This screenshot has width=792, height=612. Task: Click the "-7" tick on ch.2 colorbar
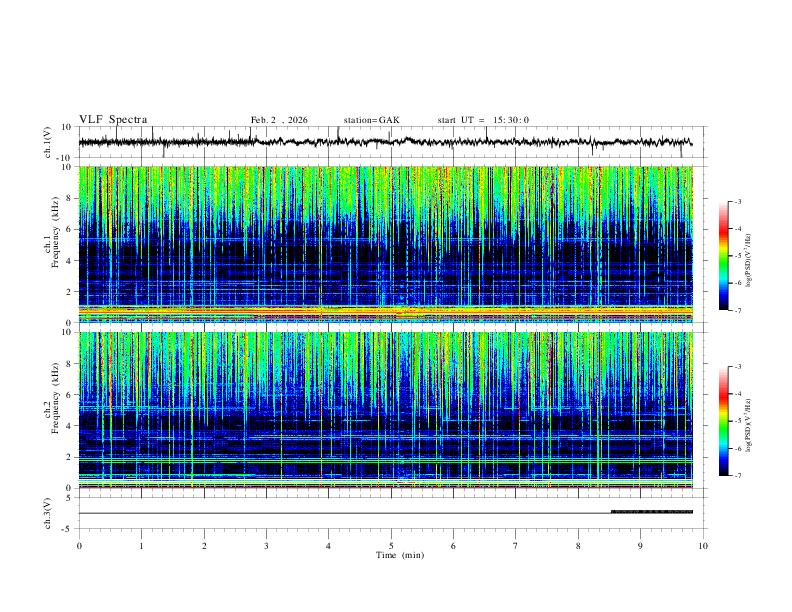tap(738, 475)
